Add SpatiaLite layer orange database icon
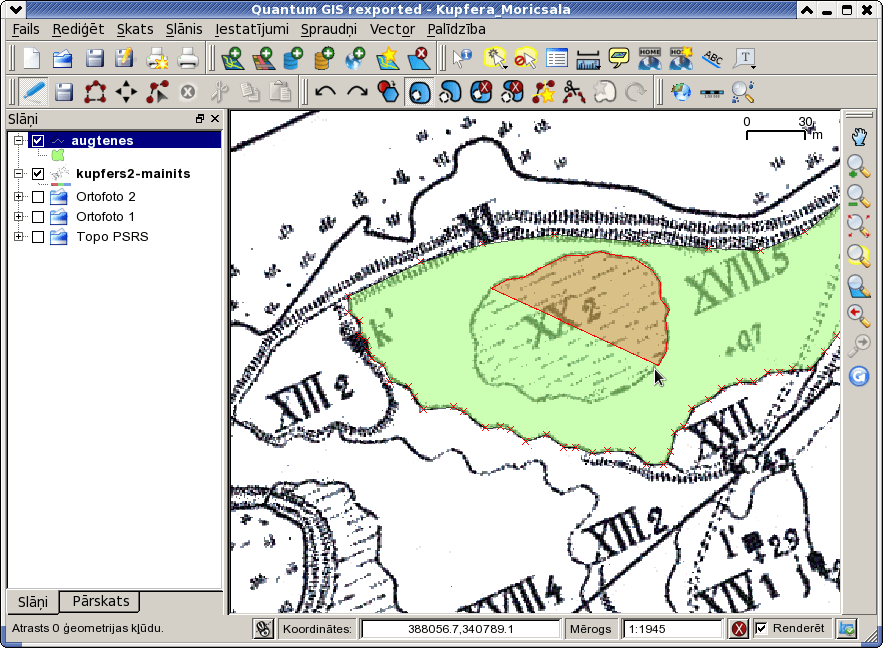This screenshot has width=883, height=648. pyautogui.click(x=324, y=58)
